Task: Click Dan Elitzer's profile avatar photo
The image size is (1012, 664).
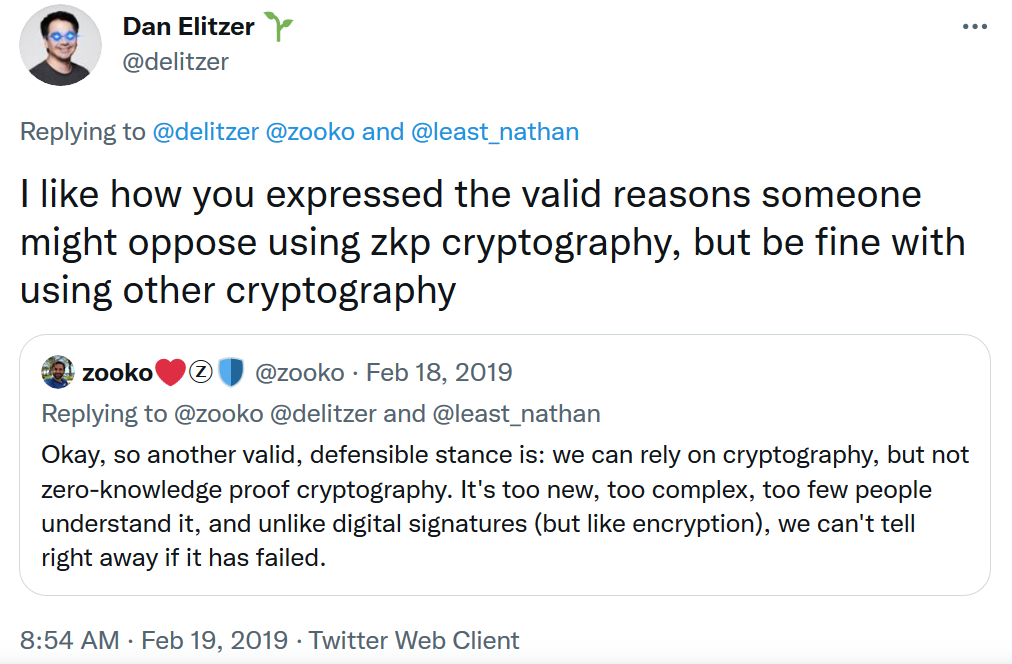Action: pos(61,45)
